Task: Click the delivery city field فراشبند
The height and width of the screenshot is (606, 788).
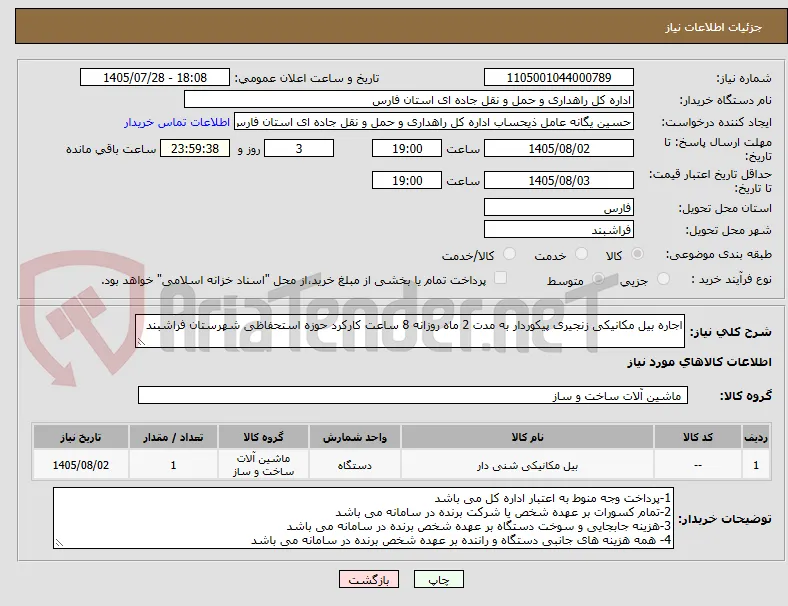Action: click(x=559, y=230)
